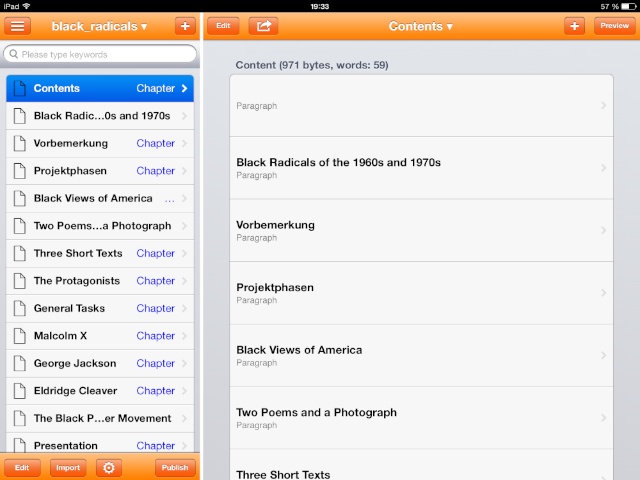Tap the document icon of Presentation row
This screenshot has width=640, height=480.
[x=19, y=445]
